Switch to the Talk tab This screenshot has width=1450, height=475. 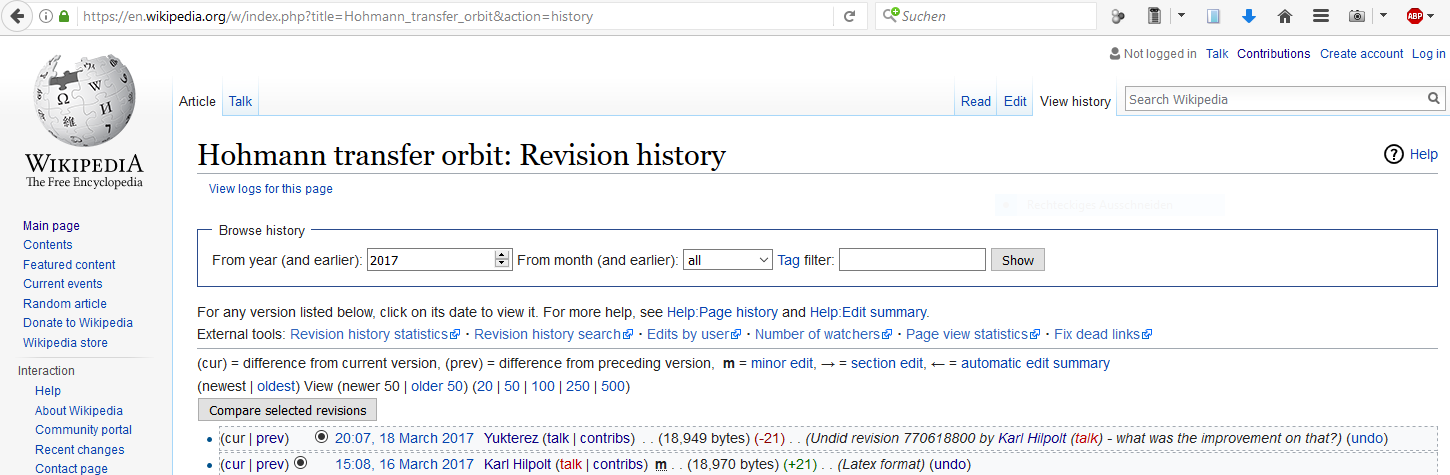[x=240, y=101]
